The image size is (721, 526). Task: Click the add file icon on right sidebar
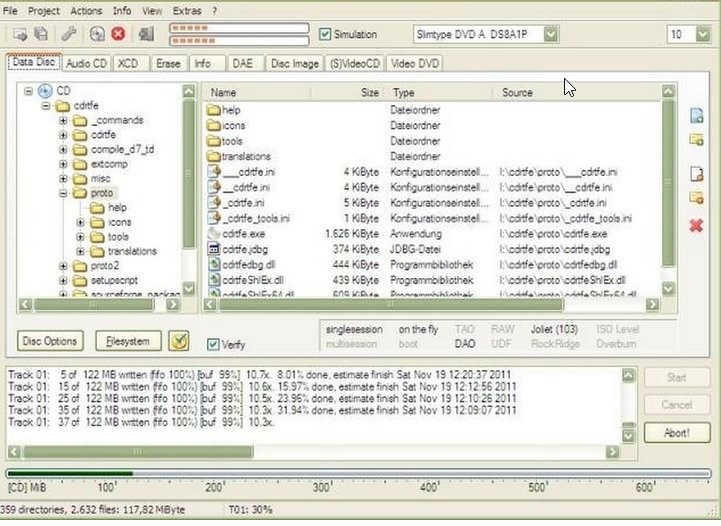tap(697, 115)
